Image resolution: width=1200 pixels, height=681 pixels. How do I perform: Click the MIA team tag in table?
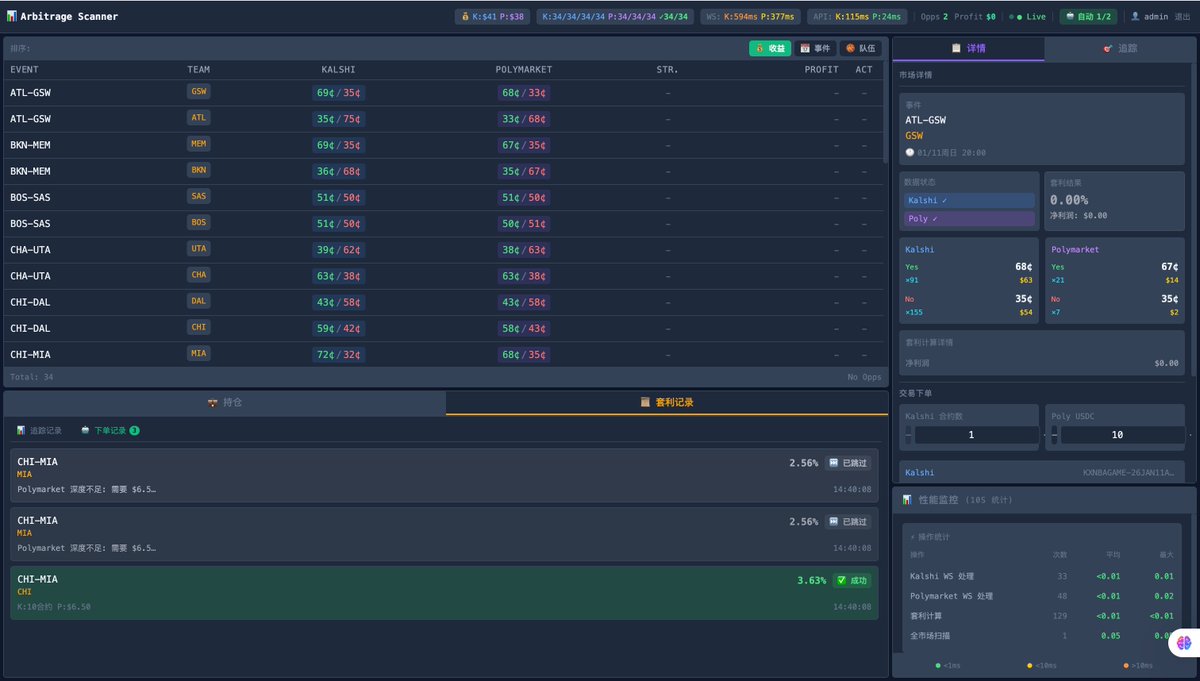click(x=199, y=353)
